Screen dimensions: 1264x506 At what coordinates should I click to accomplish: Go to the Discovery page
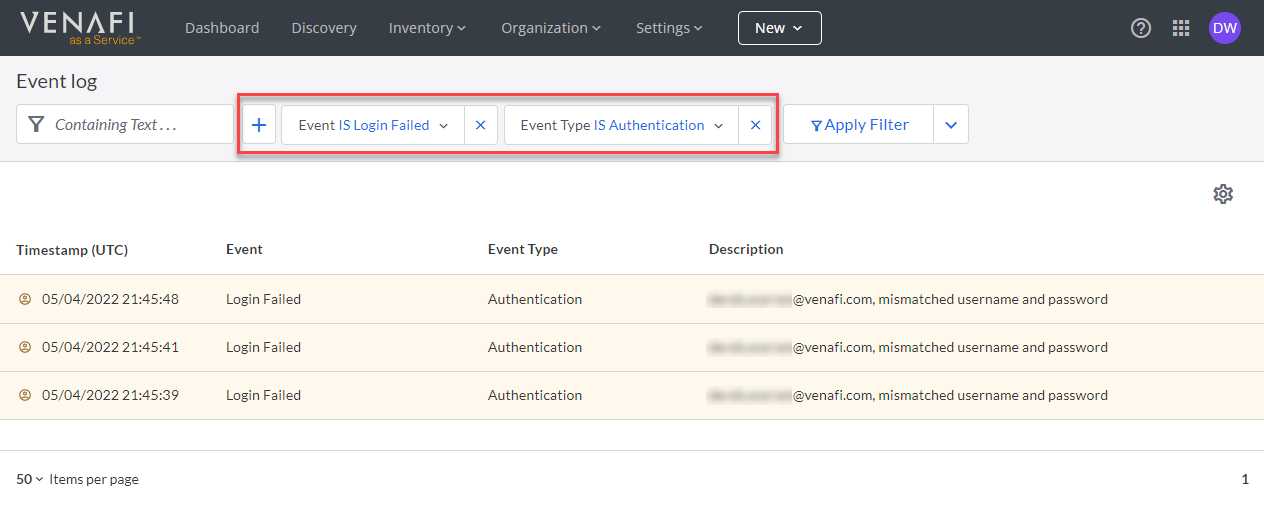[324, 28]
